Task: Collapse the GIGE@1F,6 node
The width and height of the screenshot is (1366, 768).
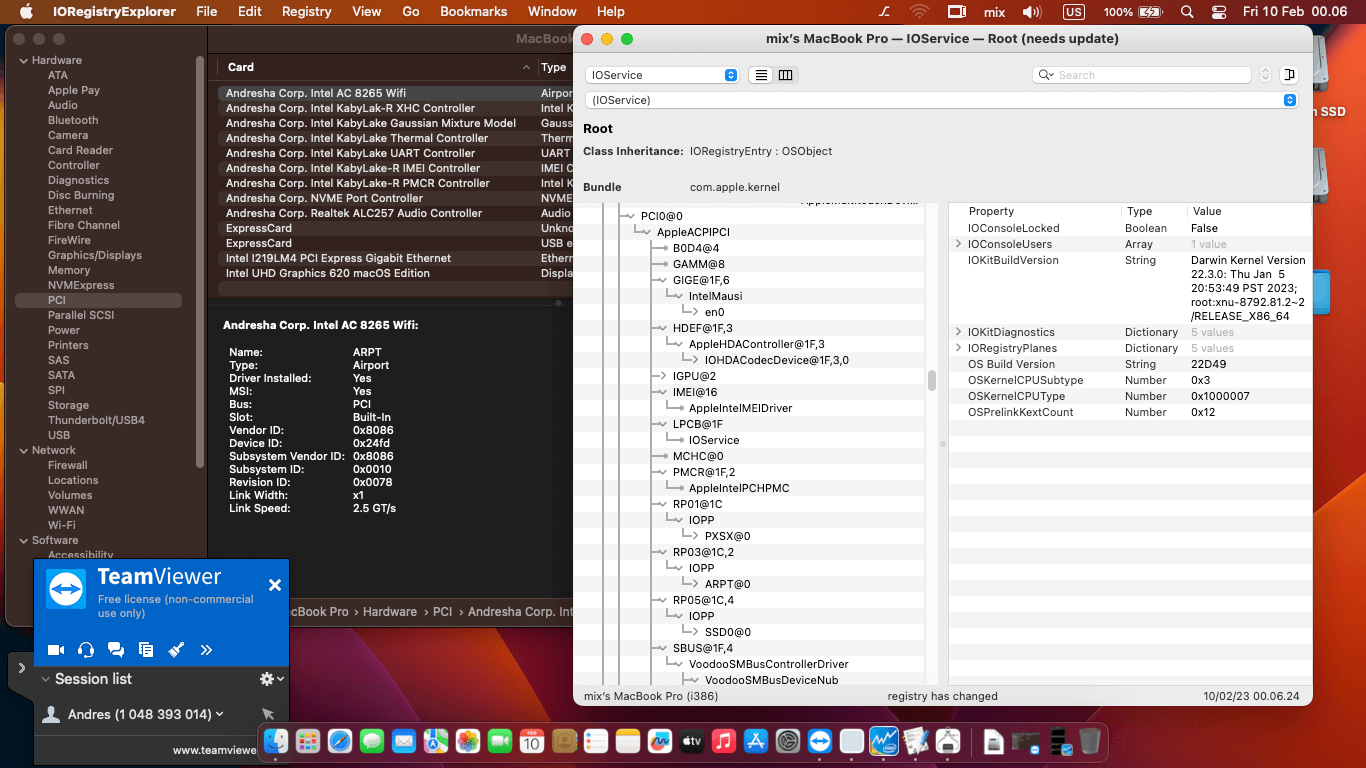Action: 660,280
